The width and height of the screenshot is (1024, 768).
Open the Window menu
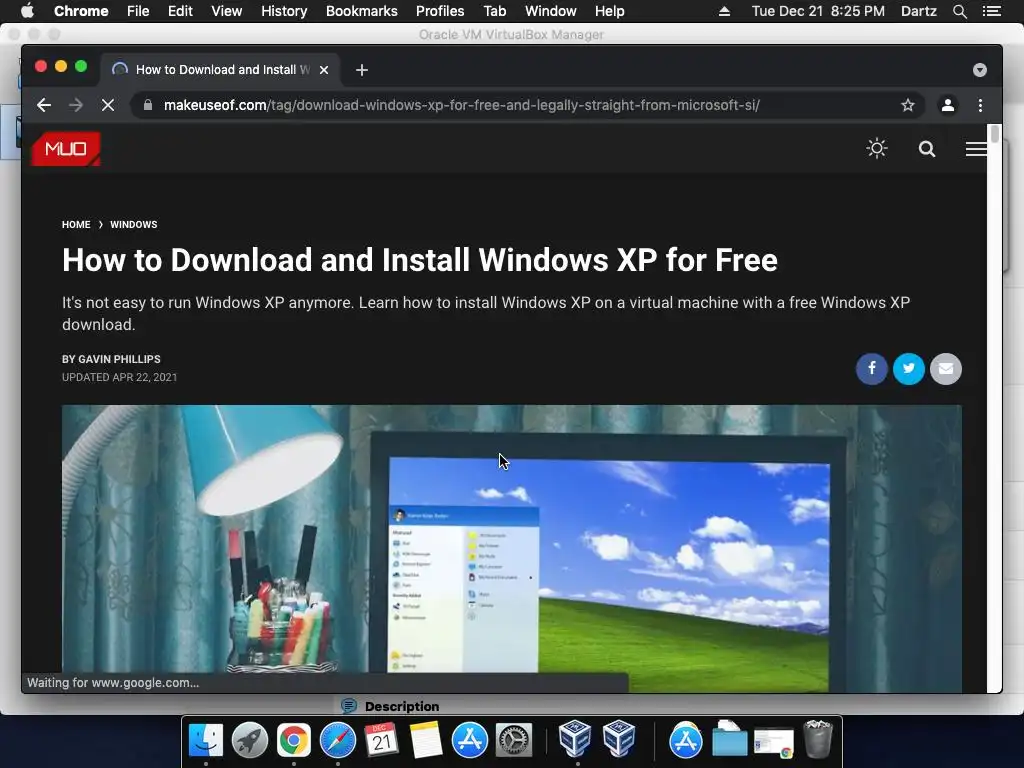[x=551, y=11]
